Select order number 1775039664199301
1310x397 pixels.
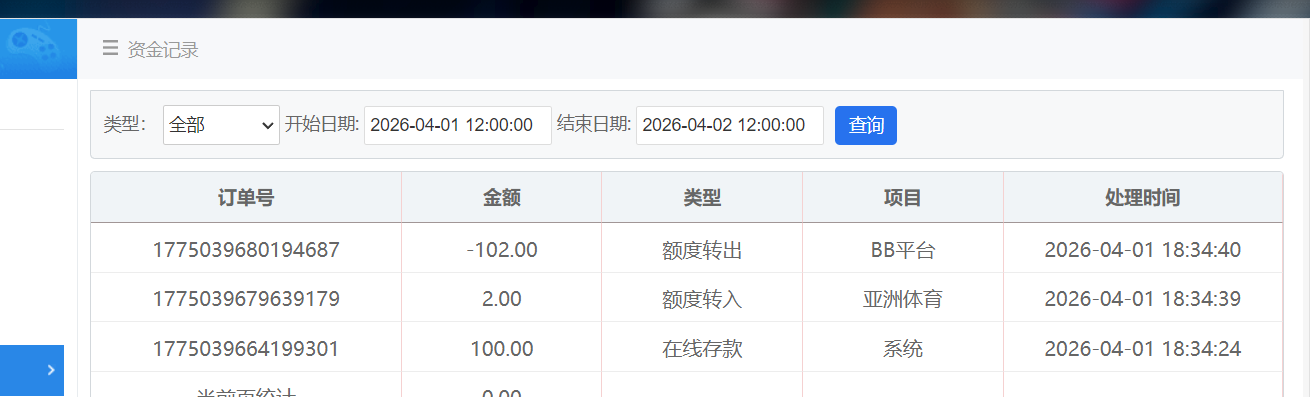click(246, 349)
